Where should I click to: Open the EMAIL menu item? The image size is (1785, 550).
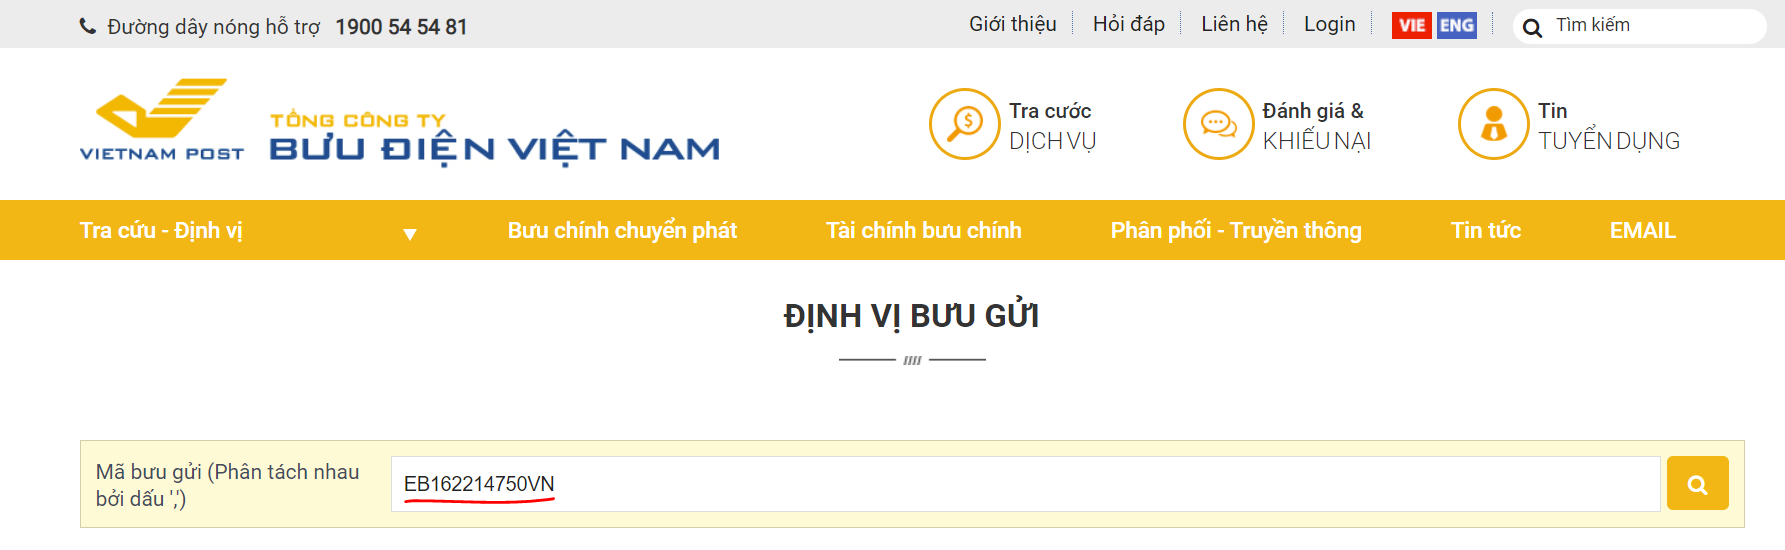click(x=1643, y=230)
